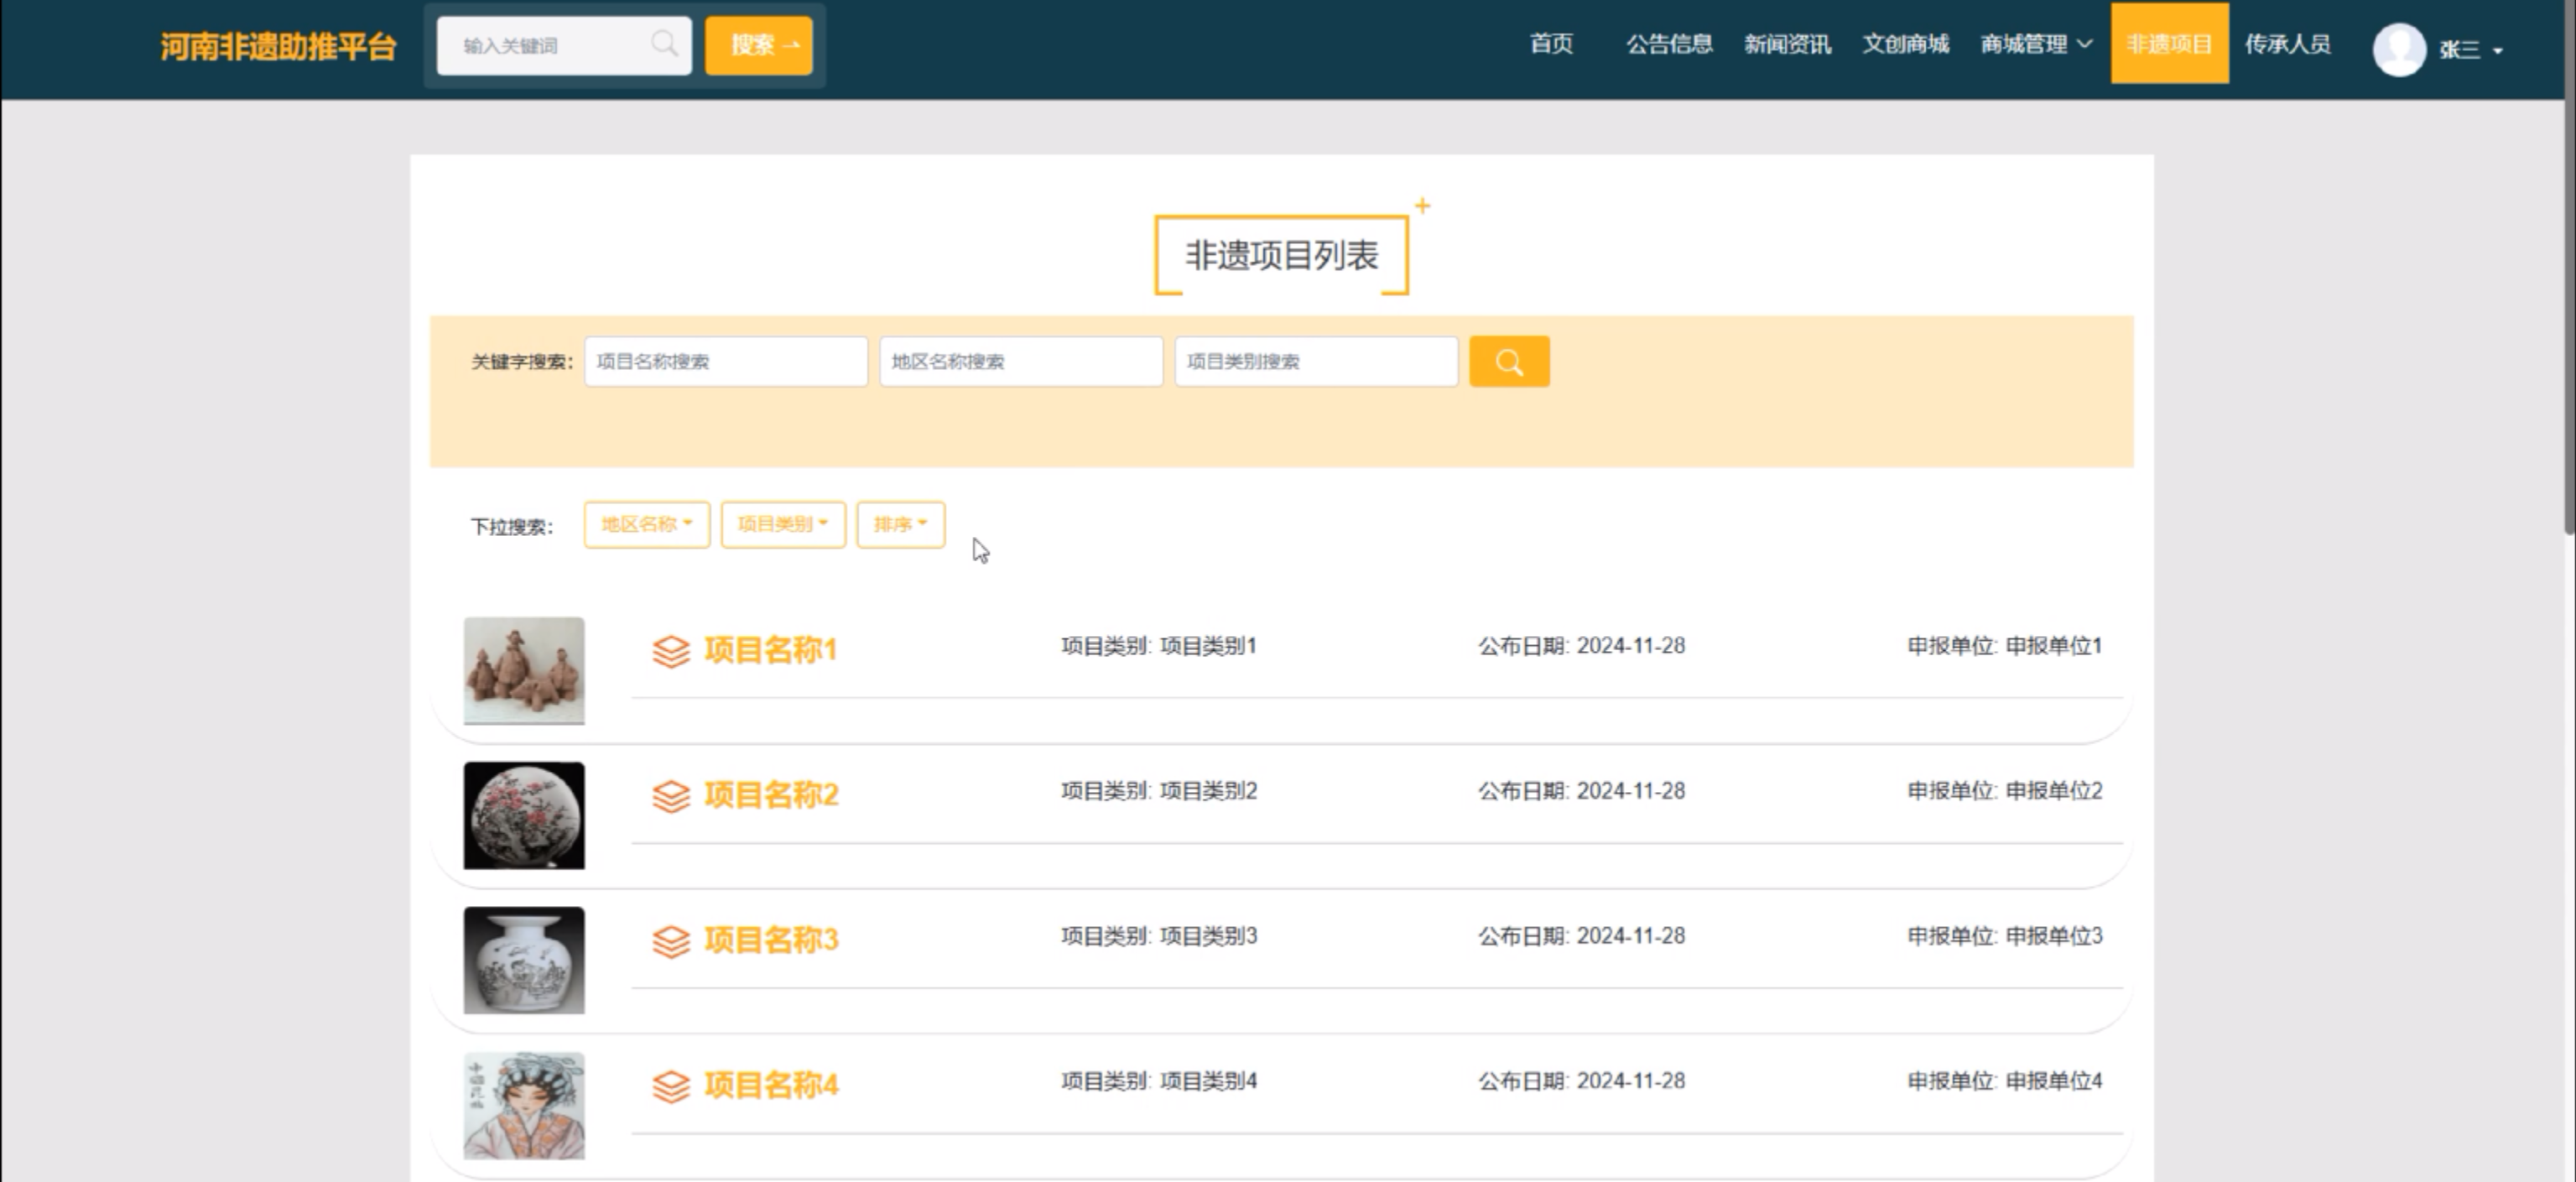Go to 公告信息 page

1668,44
